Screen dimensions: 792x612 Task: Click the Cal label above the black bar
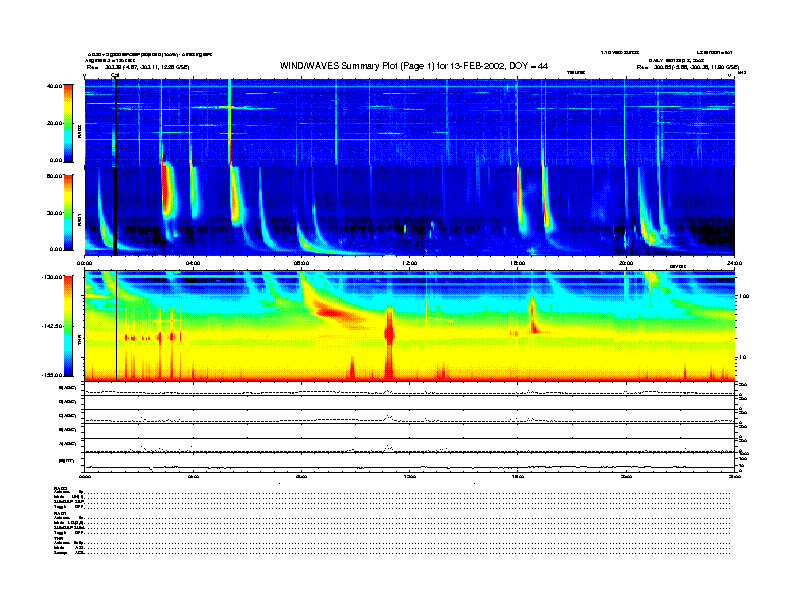(115, 75)
